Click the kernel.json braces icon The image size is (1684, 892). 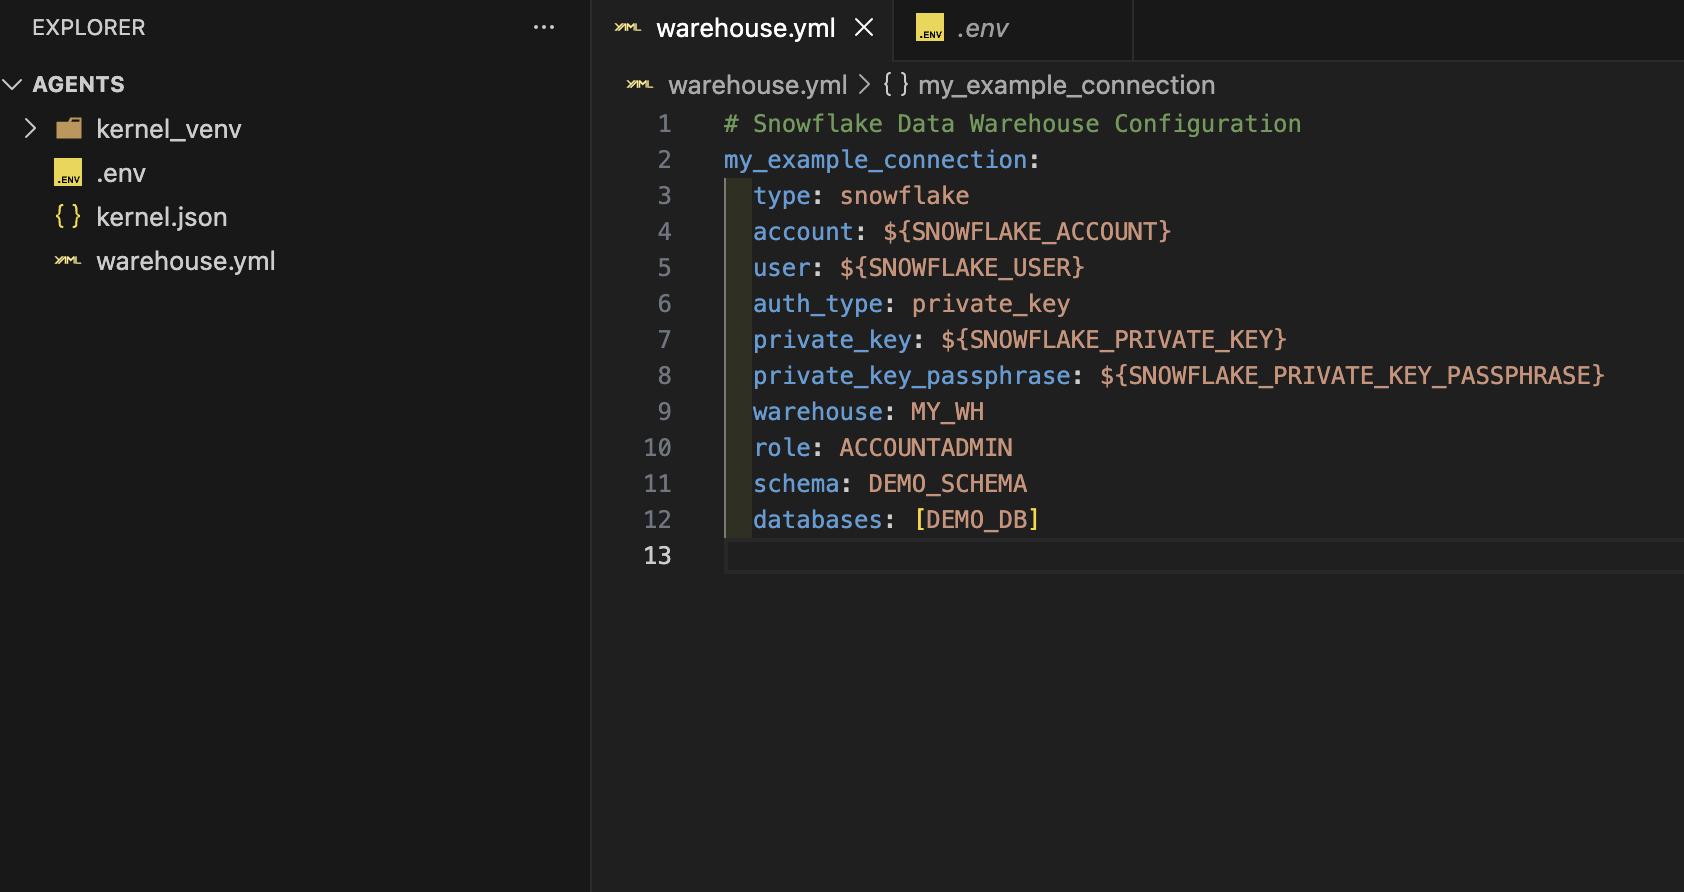tap(68, 216)
